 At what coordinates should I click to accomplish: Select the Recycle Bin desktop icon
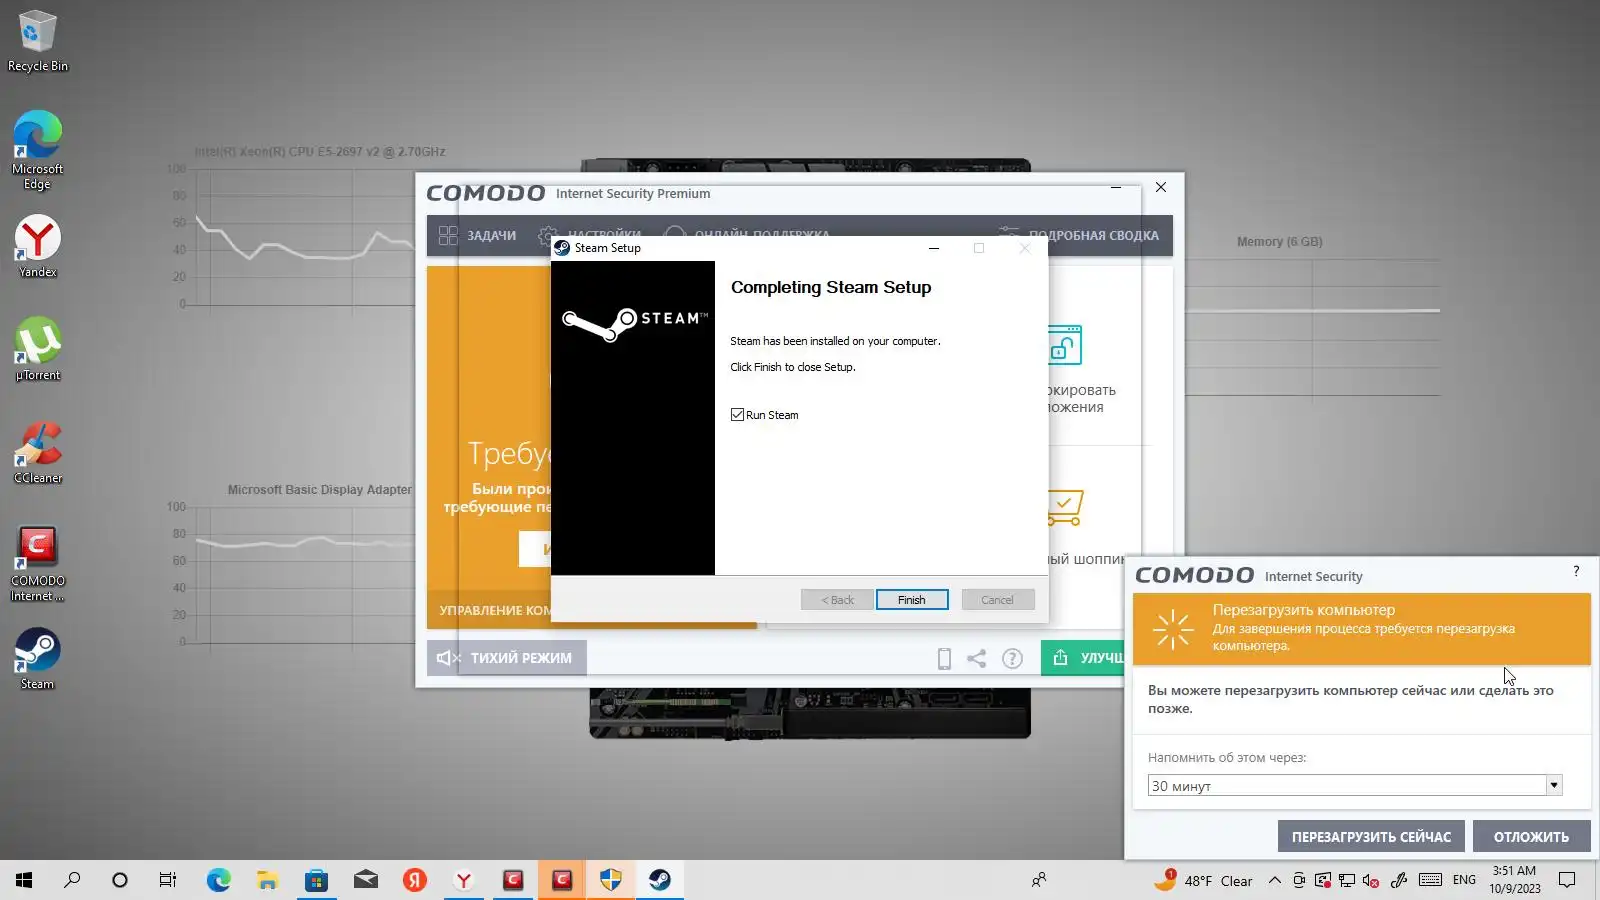coord(38,41)
